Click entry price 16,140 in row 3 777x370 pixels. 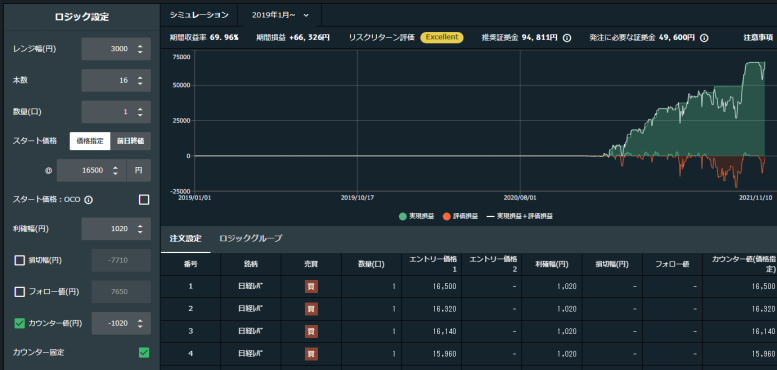click(444, 331)
